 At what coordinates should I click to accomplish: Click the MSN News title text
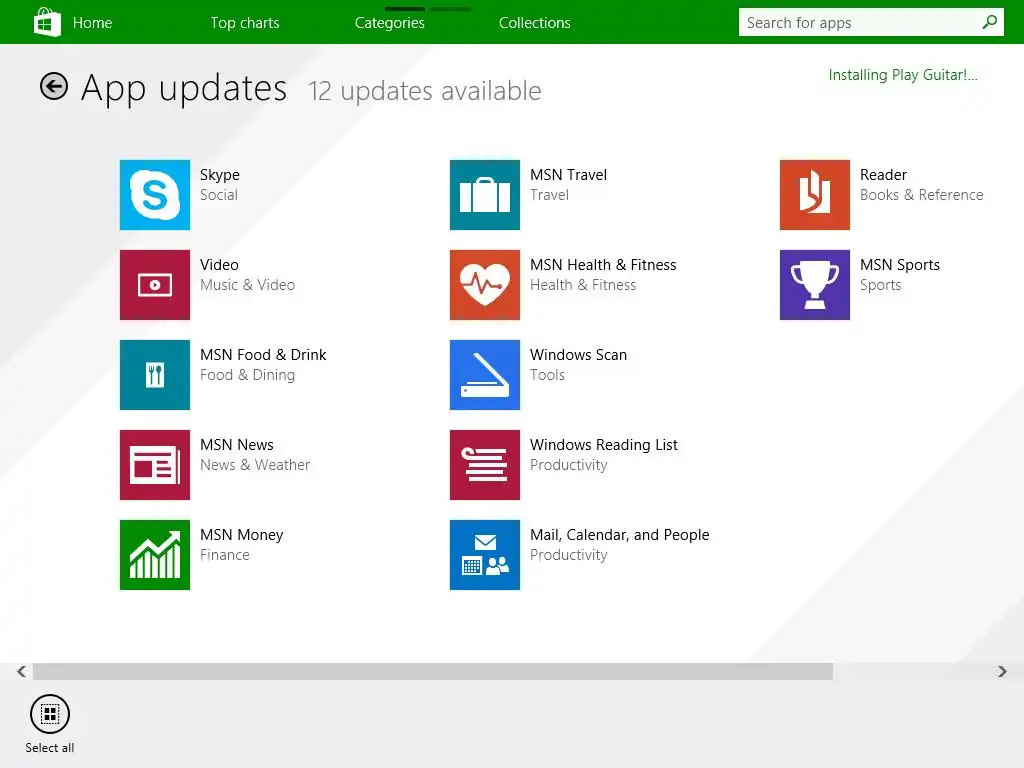[x=236, y=445]
